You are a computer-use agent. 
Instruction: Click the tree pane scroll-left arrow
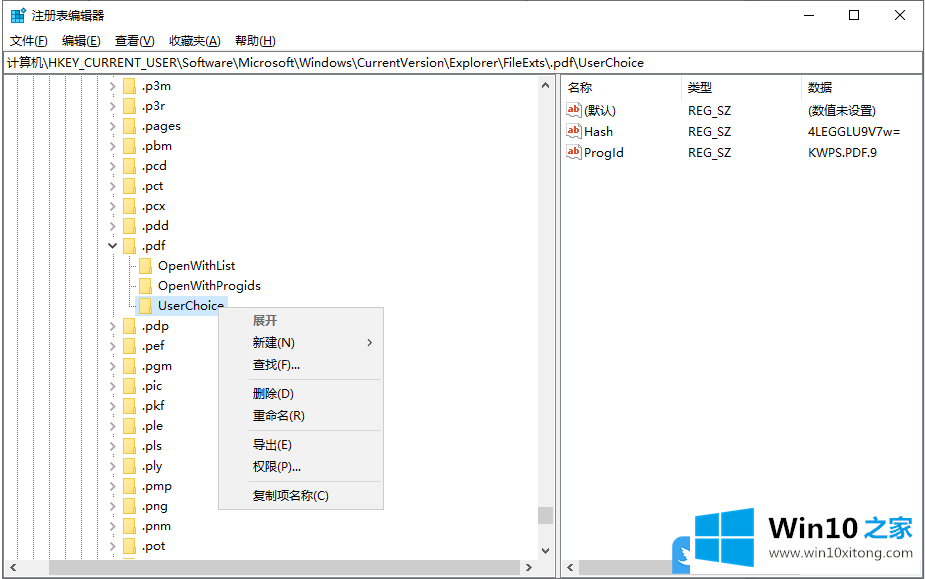[13, 568]
